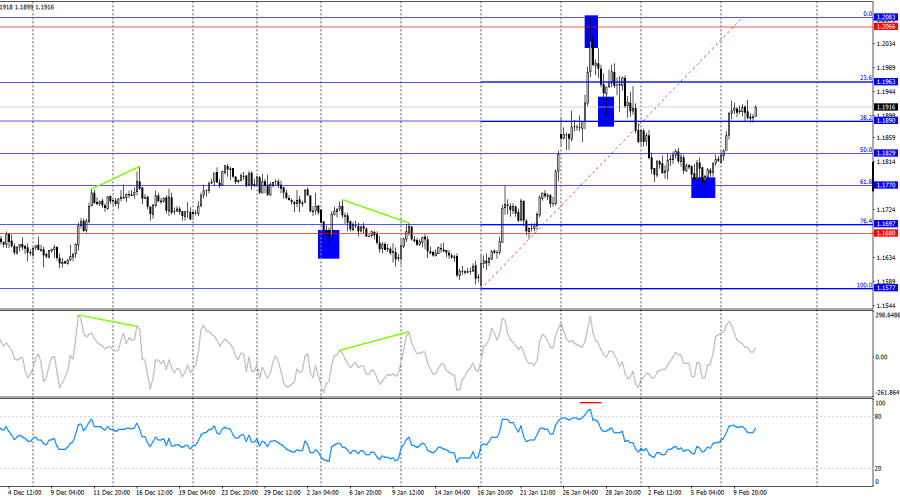Click the 14 Jan 04:00 time label
The height and width of the screenshot is (500, 900).
pyautogui.click(x=453, y=493)
